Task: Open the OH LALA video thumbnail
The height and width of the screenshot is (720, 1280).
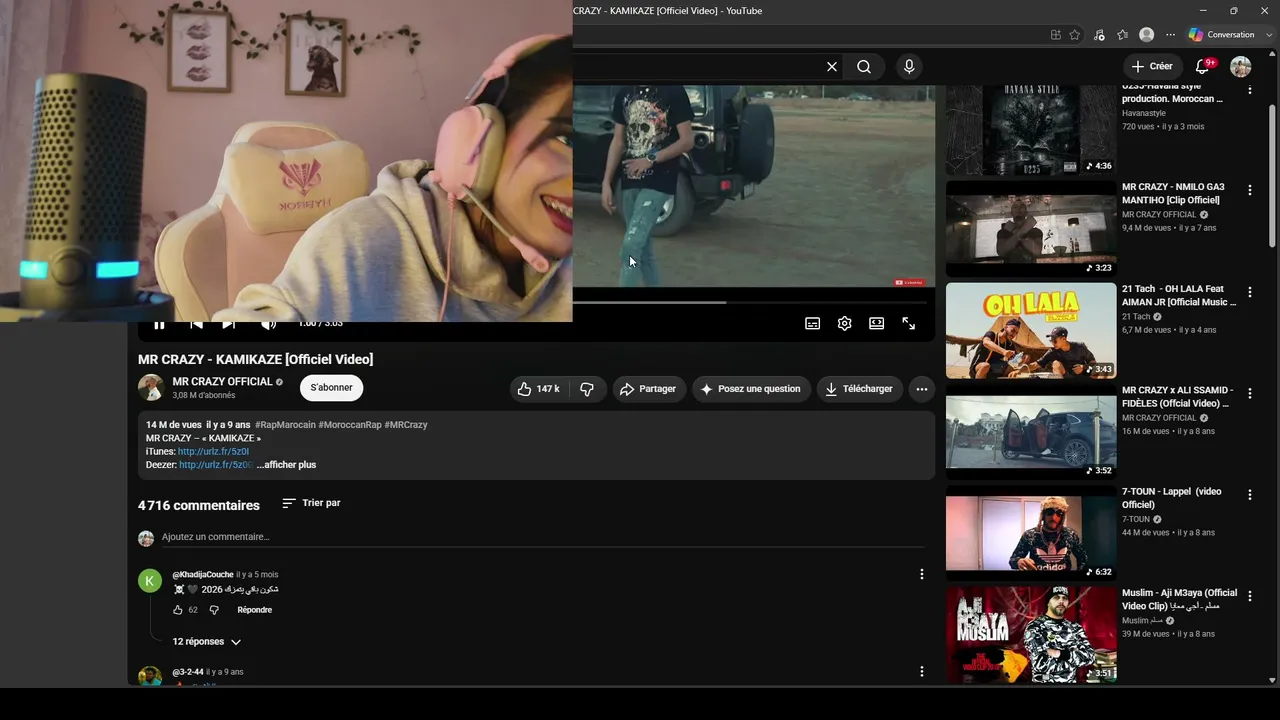Action: [x=1031, y=331]
